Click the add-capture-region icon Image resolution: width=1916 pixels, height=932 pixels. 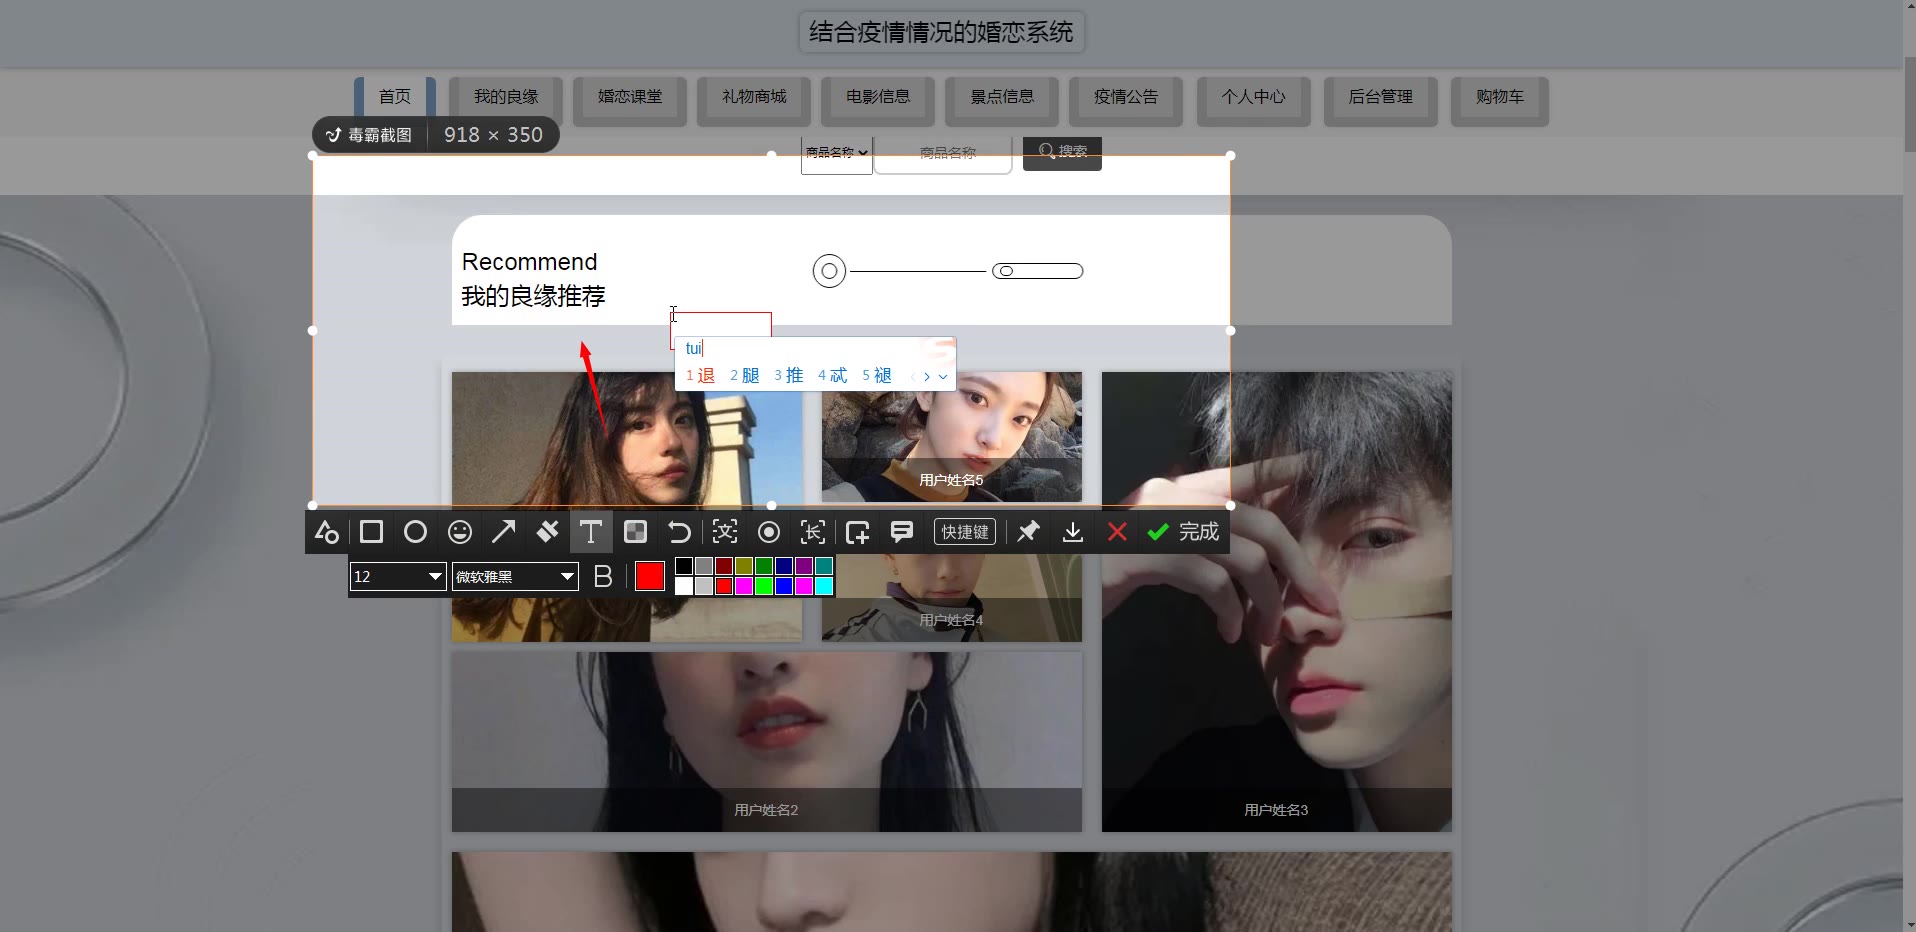click(x=857, y=532)
